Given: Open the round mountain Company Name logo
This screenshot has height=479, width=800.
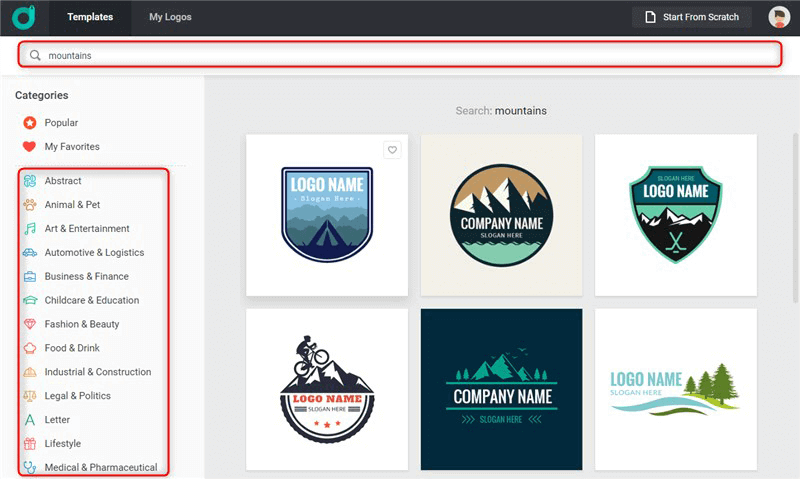Looking at the screenshot, I should point(501,215).
